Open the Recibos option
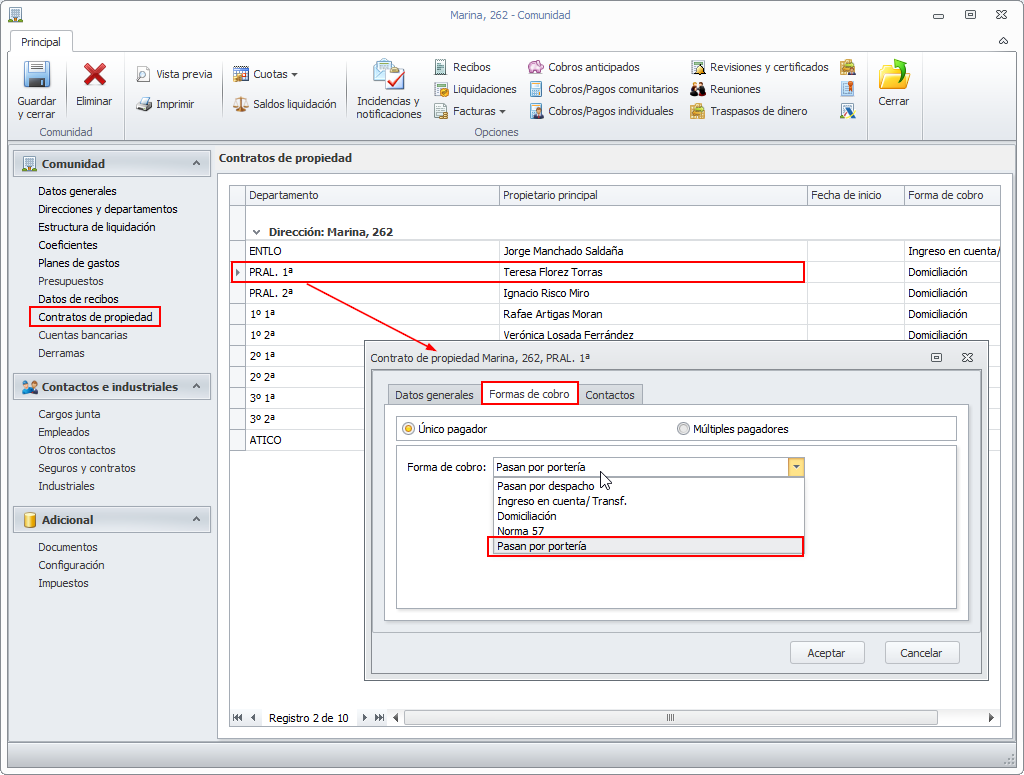 [462, 67]
